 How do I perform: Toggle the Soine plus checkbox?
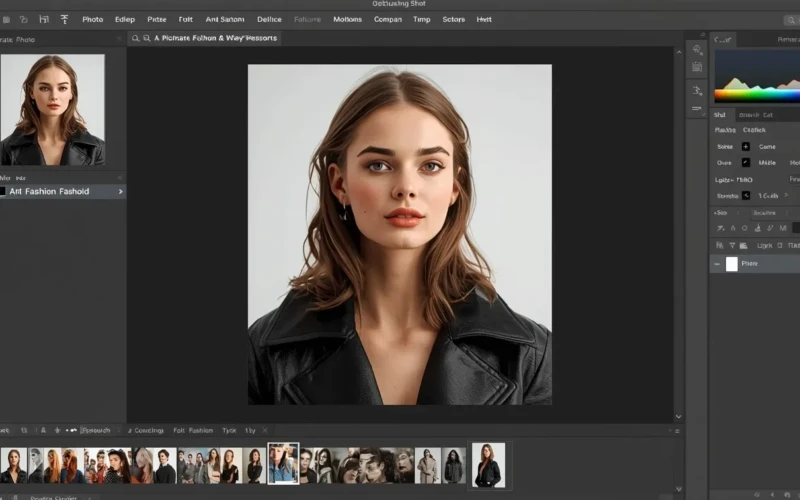click(745, 147)
